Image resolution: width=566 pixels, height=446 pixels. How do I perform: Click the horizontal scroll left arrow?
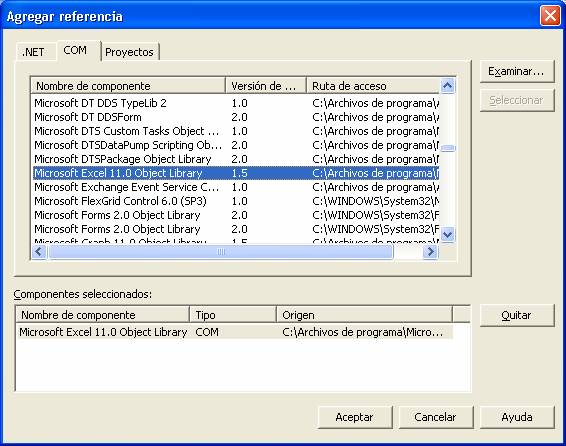click(39, 252)
